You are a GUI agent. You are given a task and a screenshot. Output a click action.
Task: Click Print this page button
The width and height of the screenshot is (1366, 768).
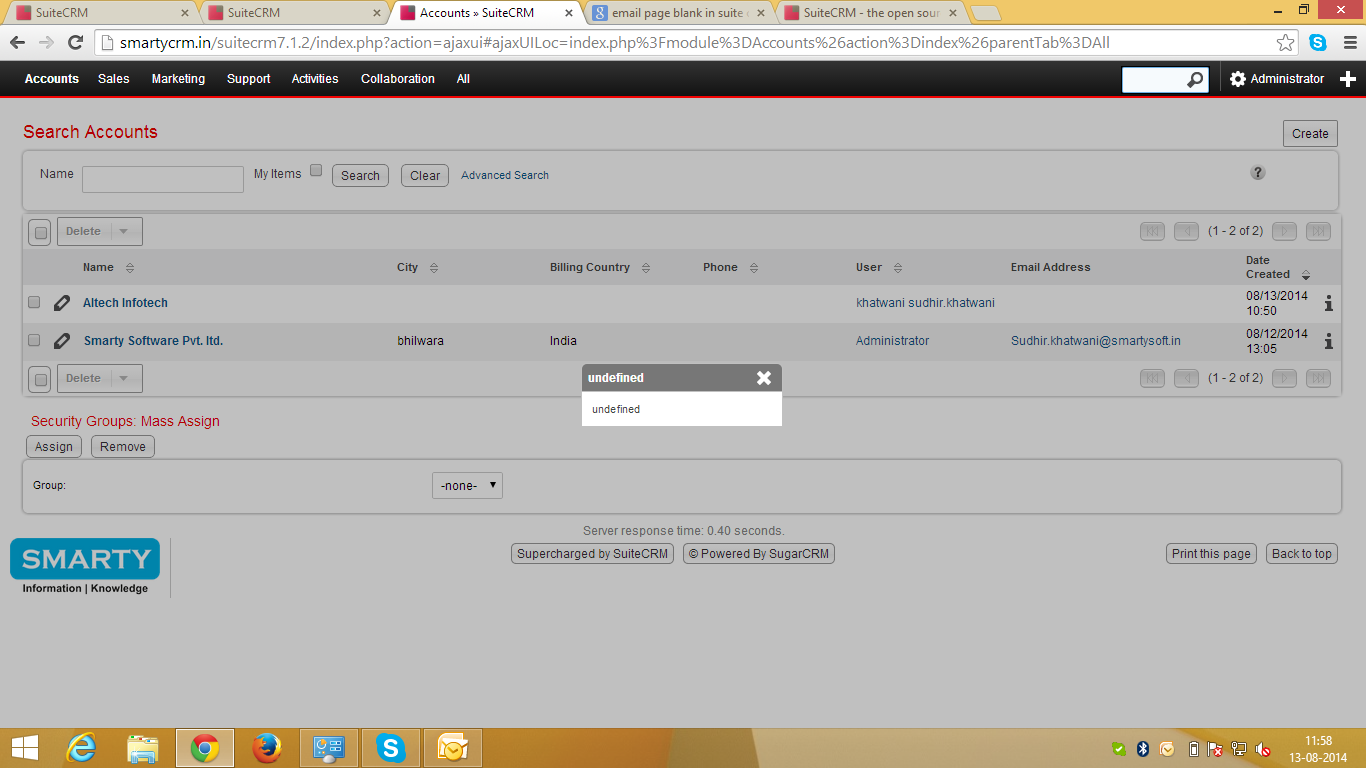click(1211, 554)
